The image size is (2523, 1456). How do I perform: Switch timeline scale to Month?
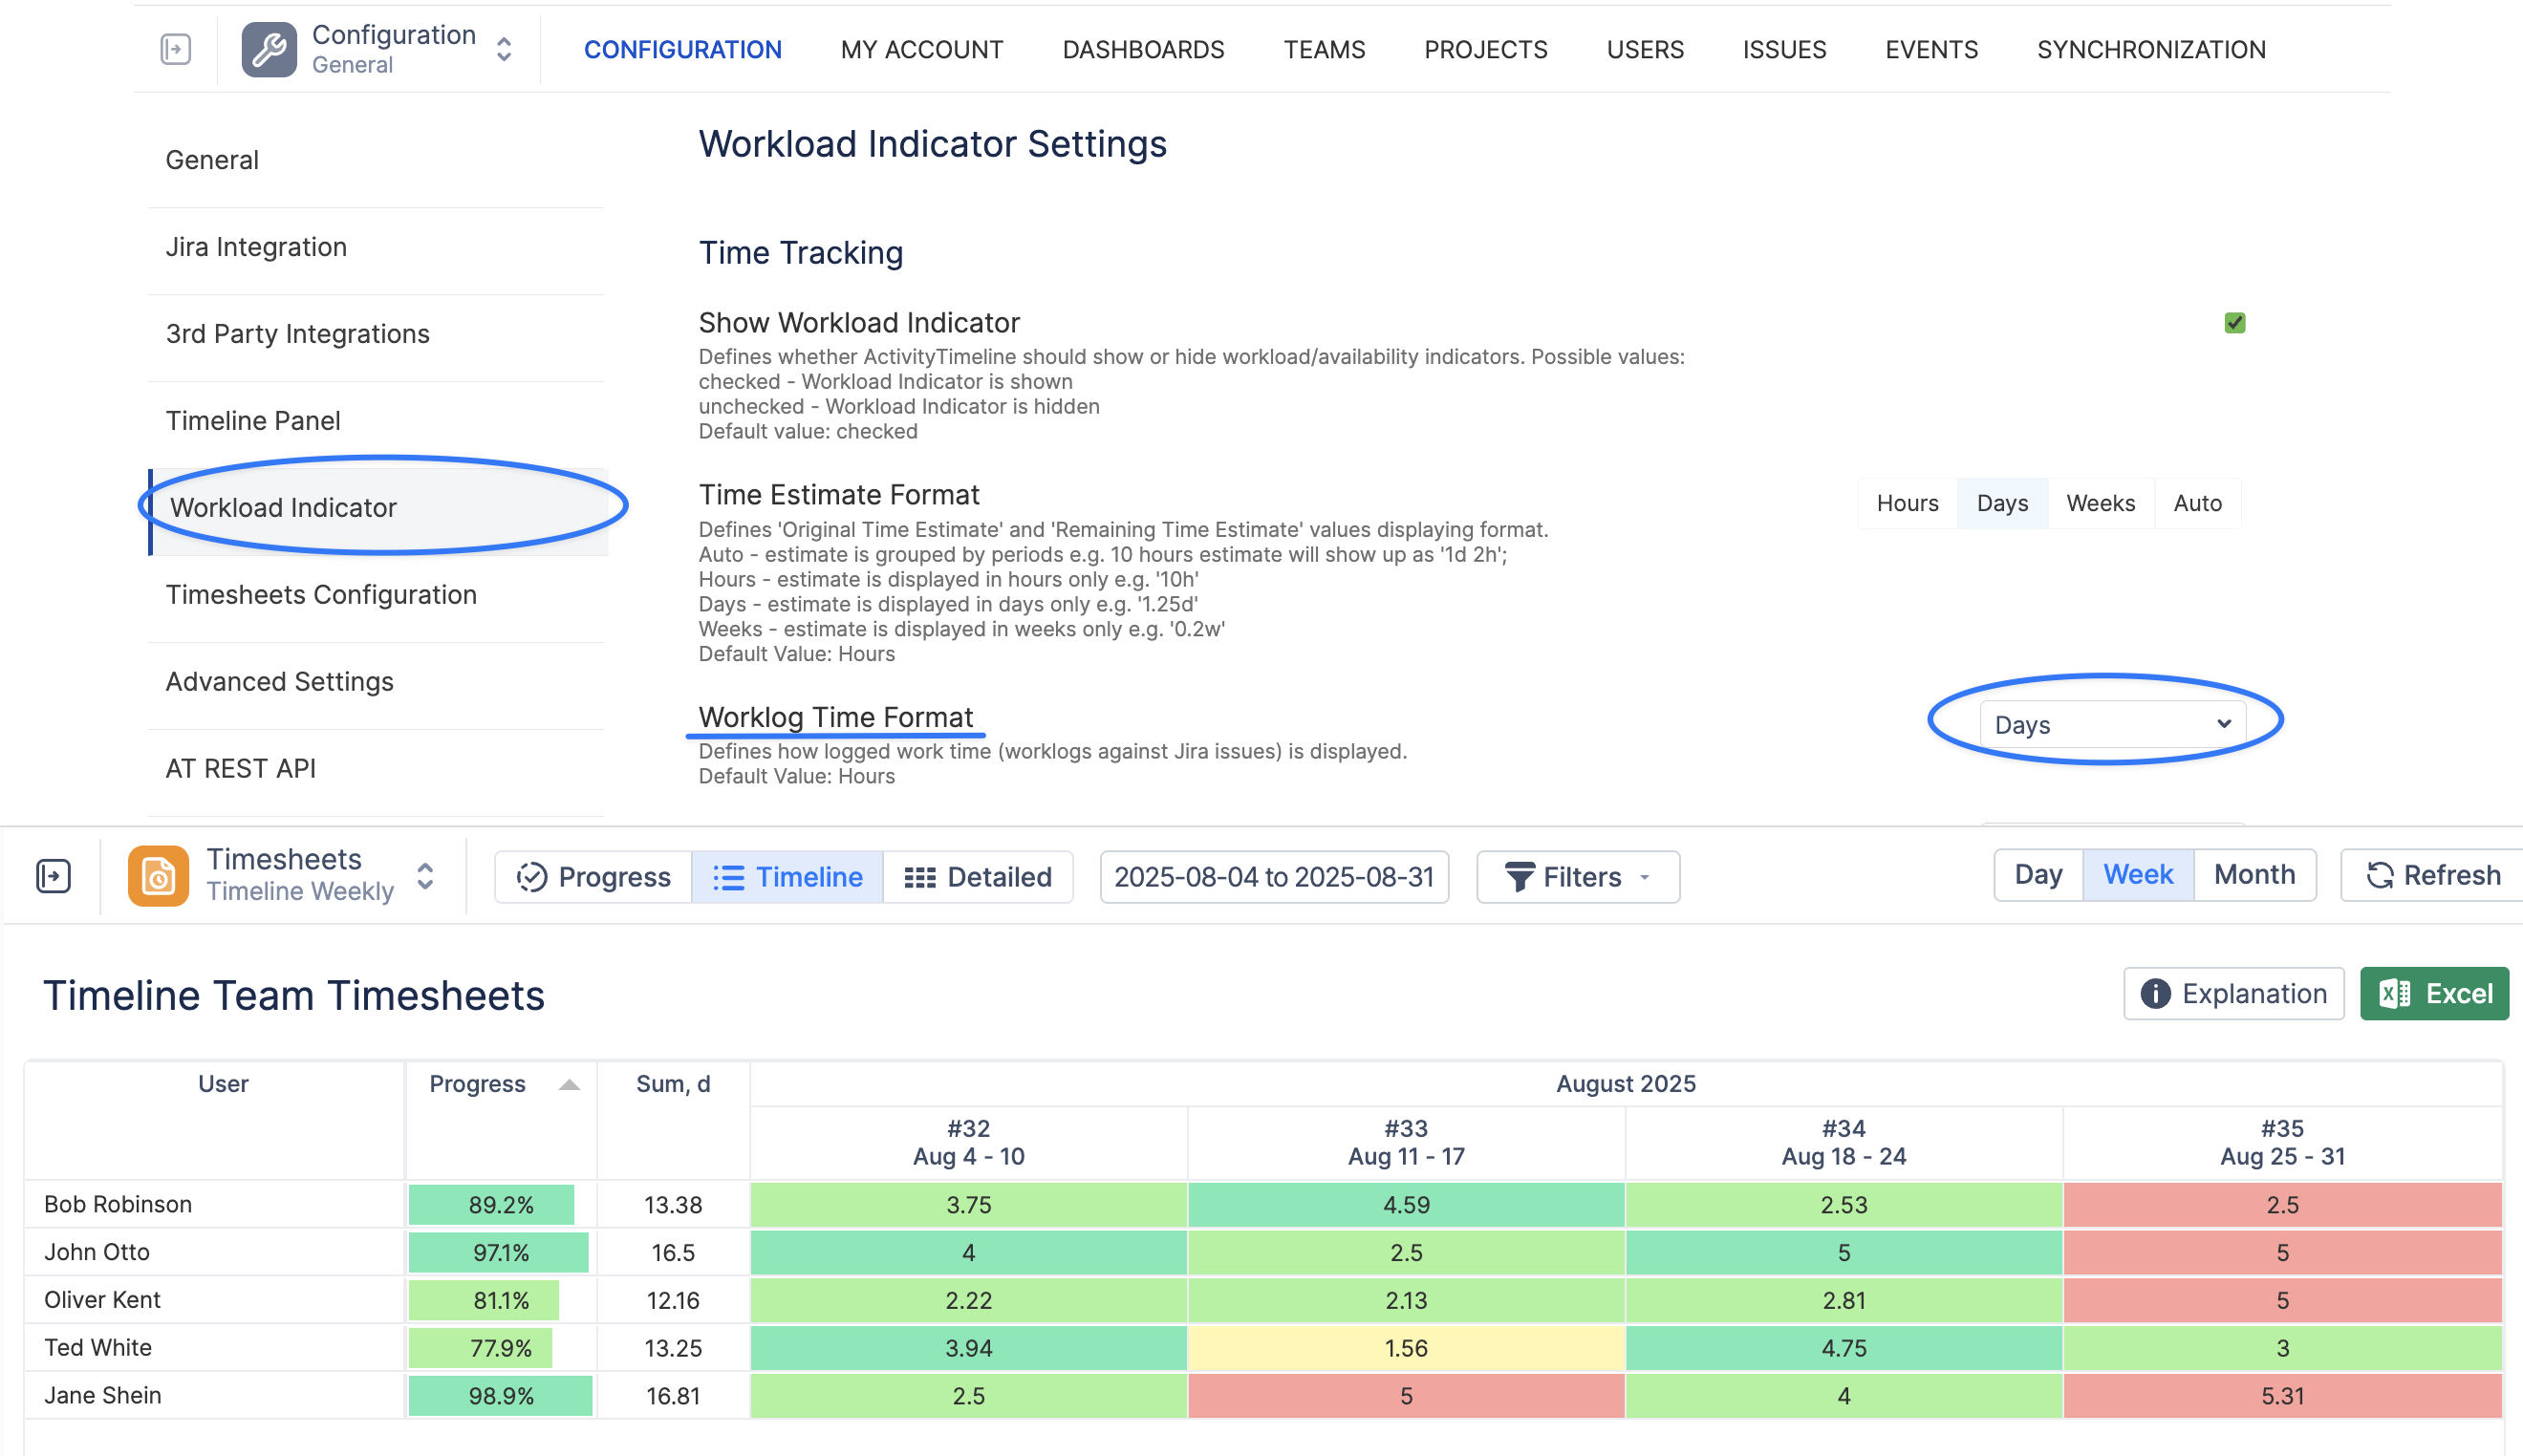[2253, 874]
